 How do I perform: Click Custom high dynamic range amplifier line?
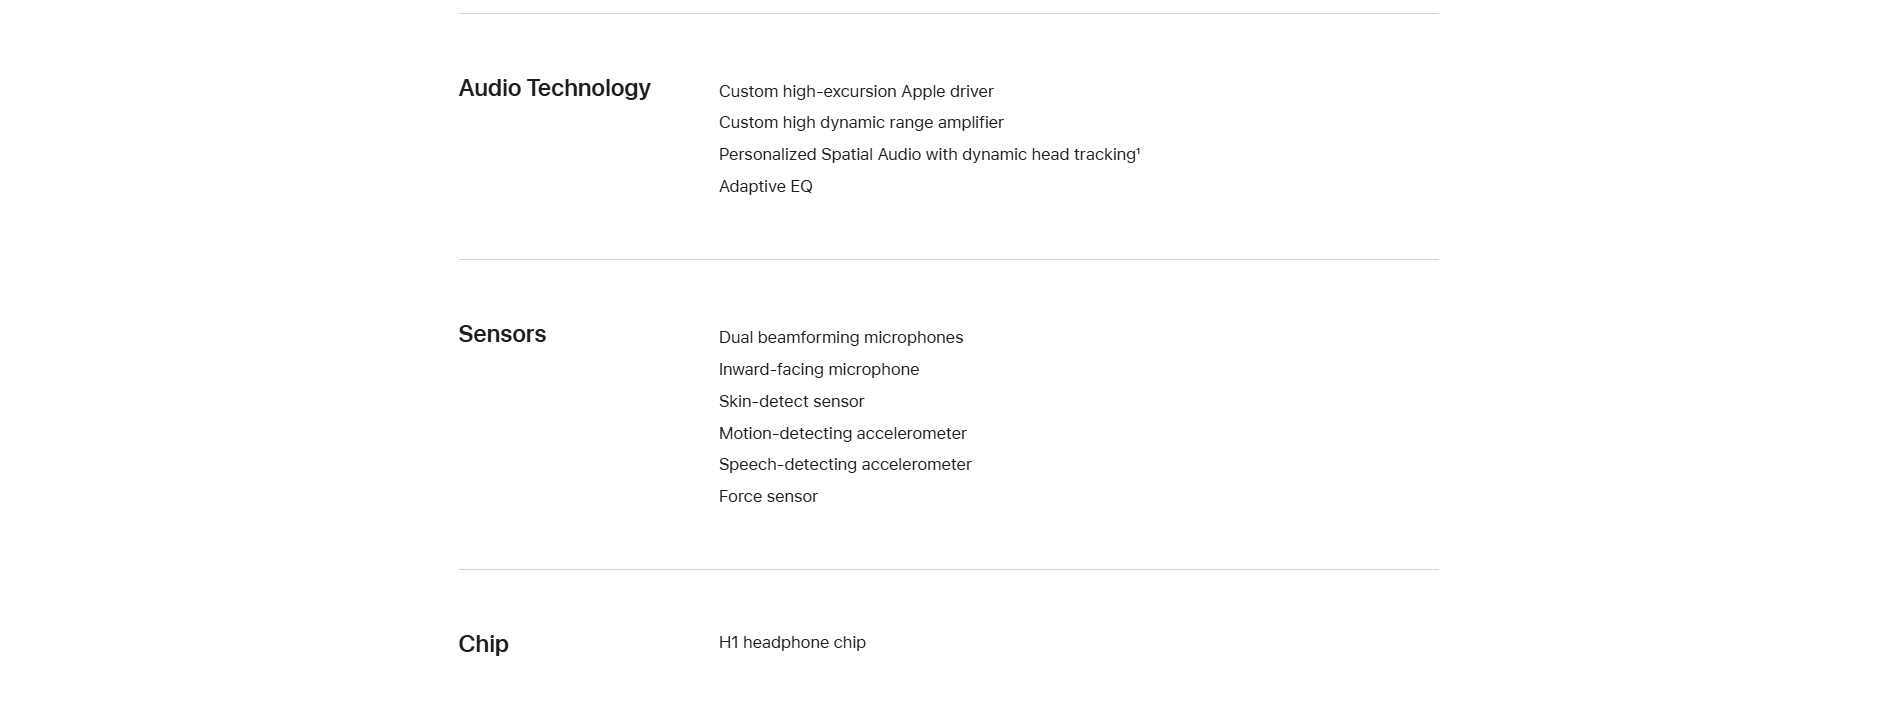861,122
